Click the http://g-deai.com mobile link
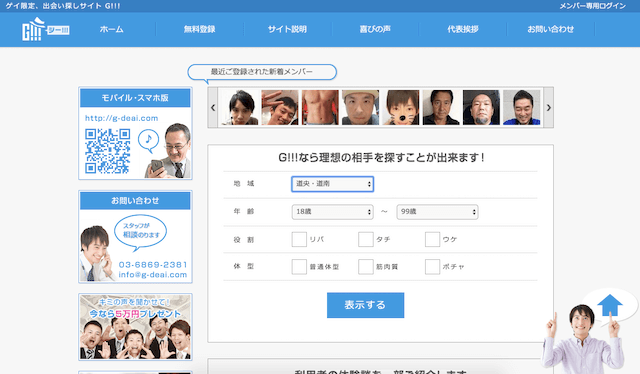 pos(122,118)
